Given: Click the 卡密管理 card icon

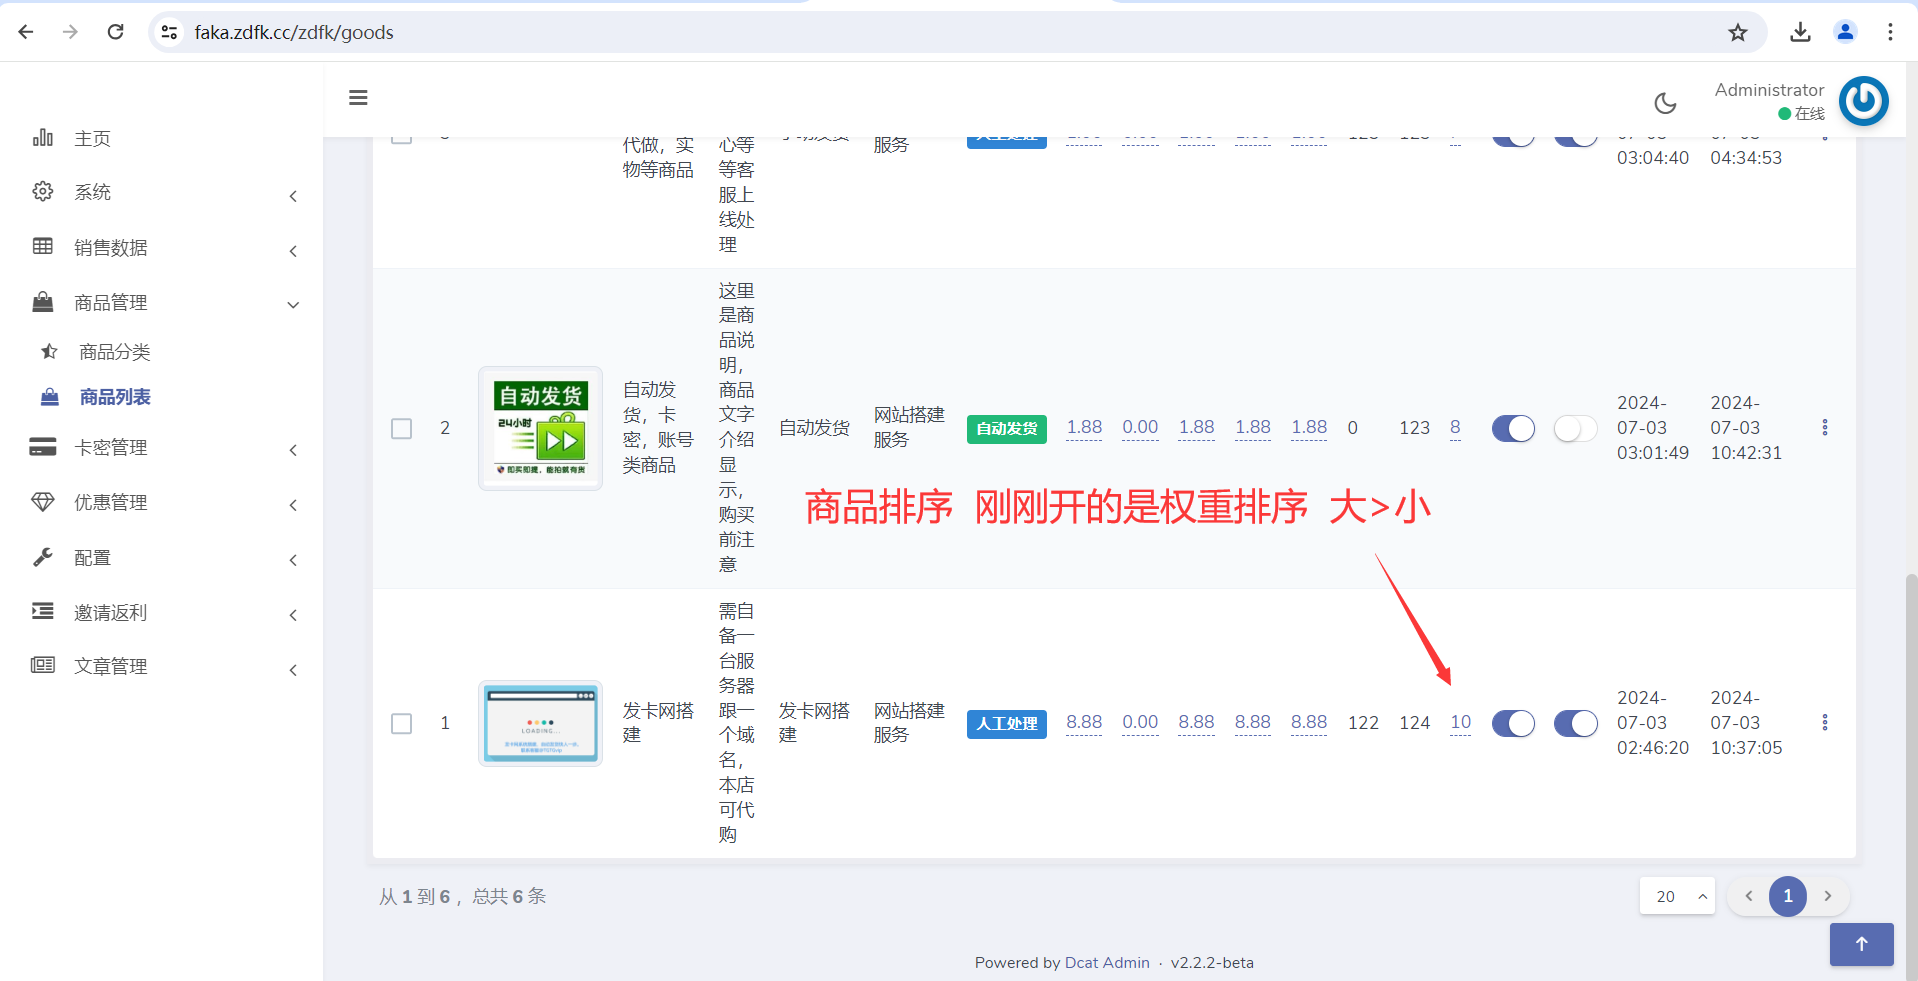Looking at the screenshot, I should (43, 447).
